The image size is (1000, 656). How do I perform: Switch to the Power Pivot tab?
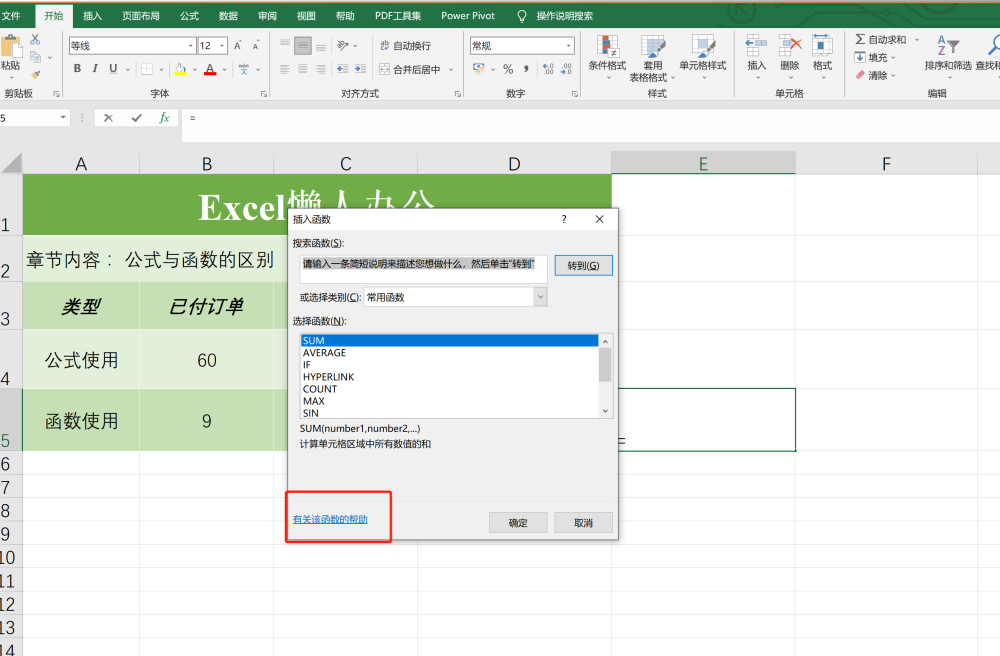click(x=467, y=15)
